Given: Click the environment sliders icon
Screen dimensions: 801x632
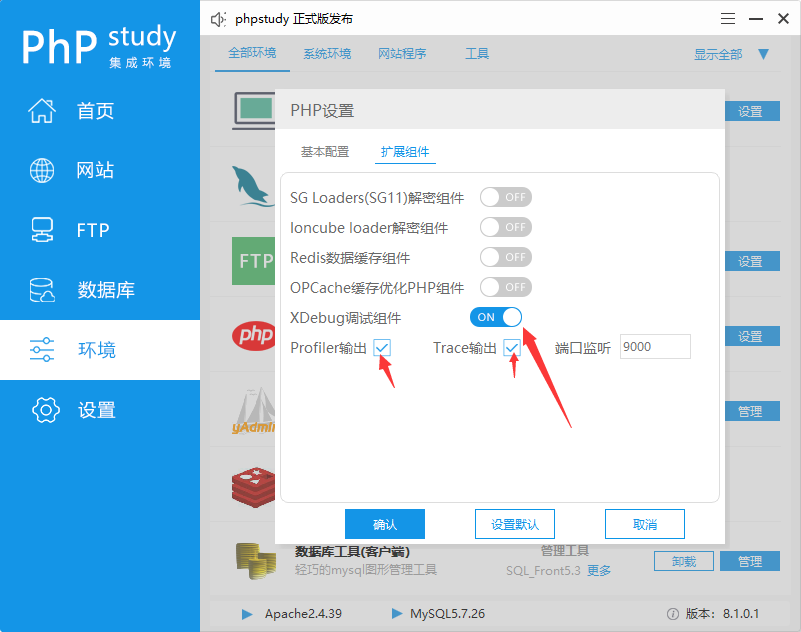Looking at the screenshot, I should [42, 349].
